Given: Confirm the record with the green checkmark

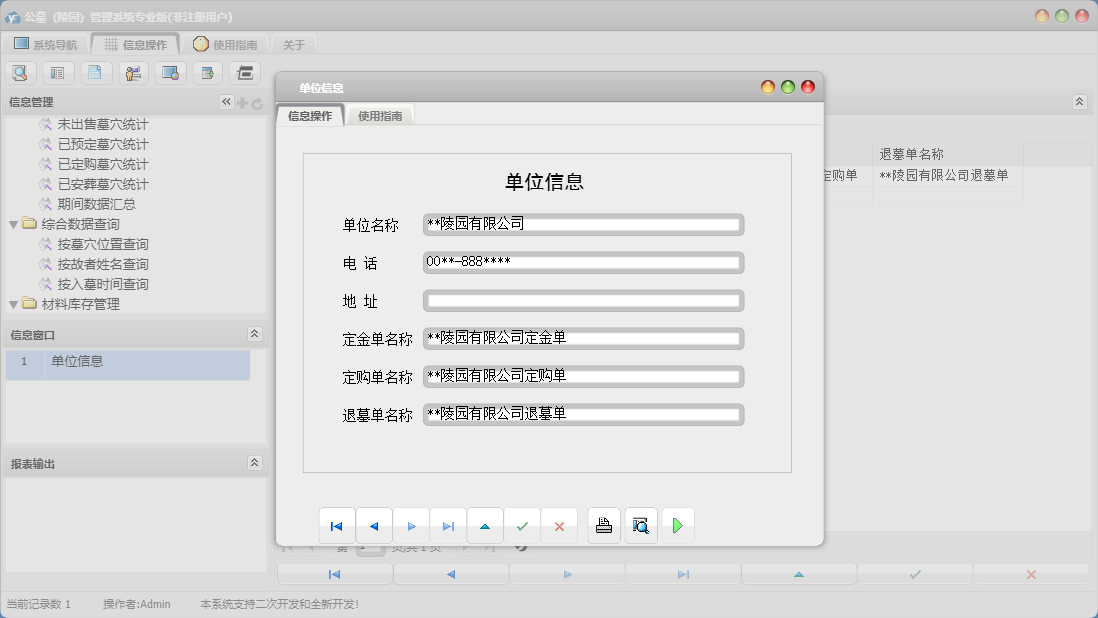Looking at the screenshot, I should [522, 525].
